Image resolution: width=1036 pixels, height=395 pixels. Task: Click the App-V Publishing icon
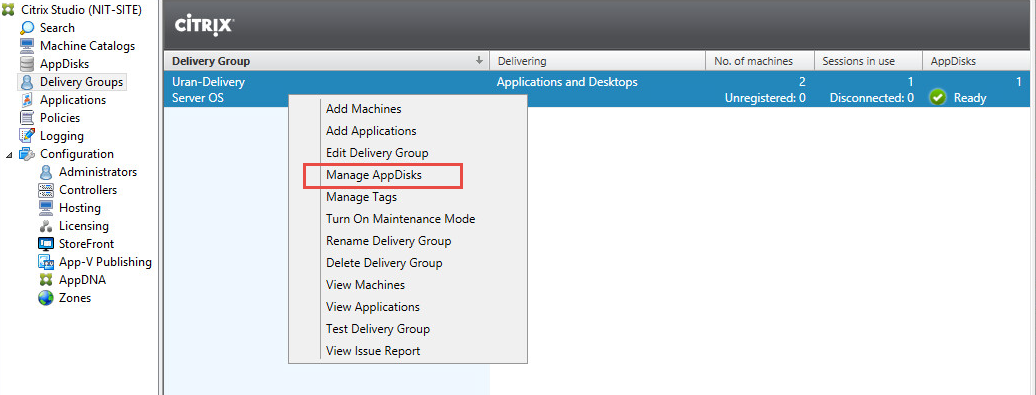tap(46, 262)
